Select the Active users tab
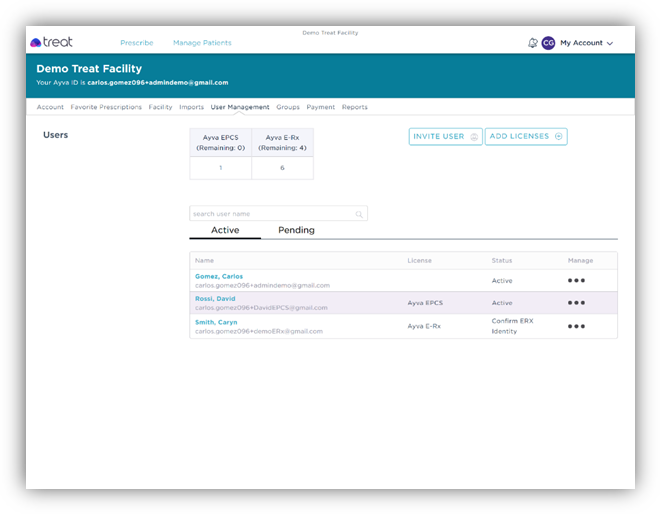This screenshot has width=660, height=514. tap(225, 230)
